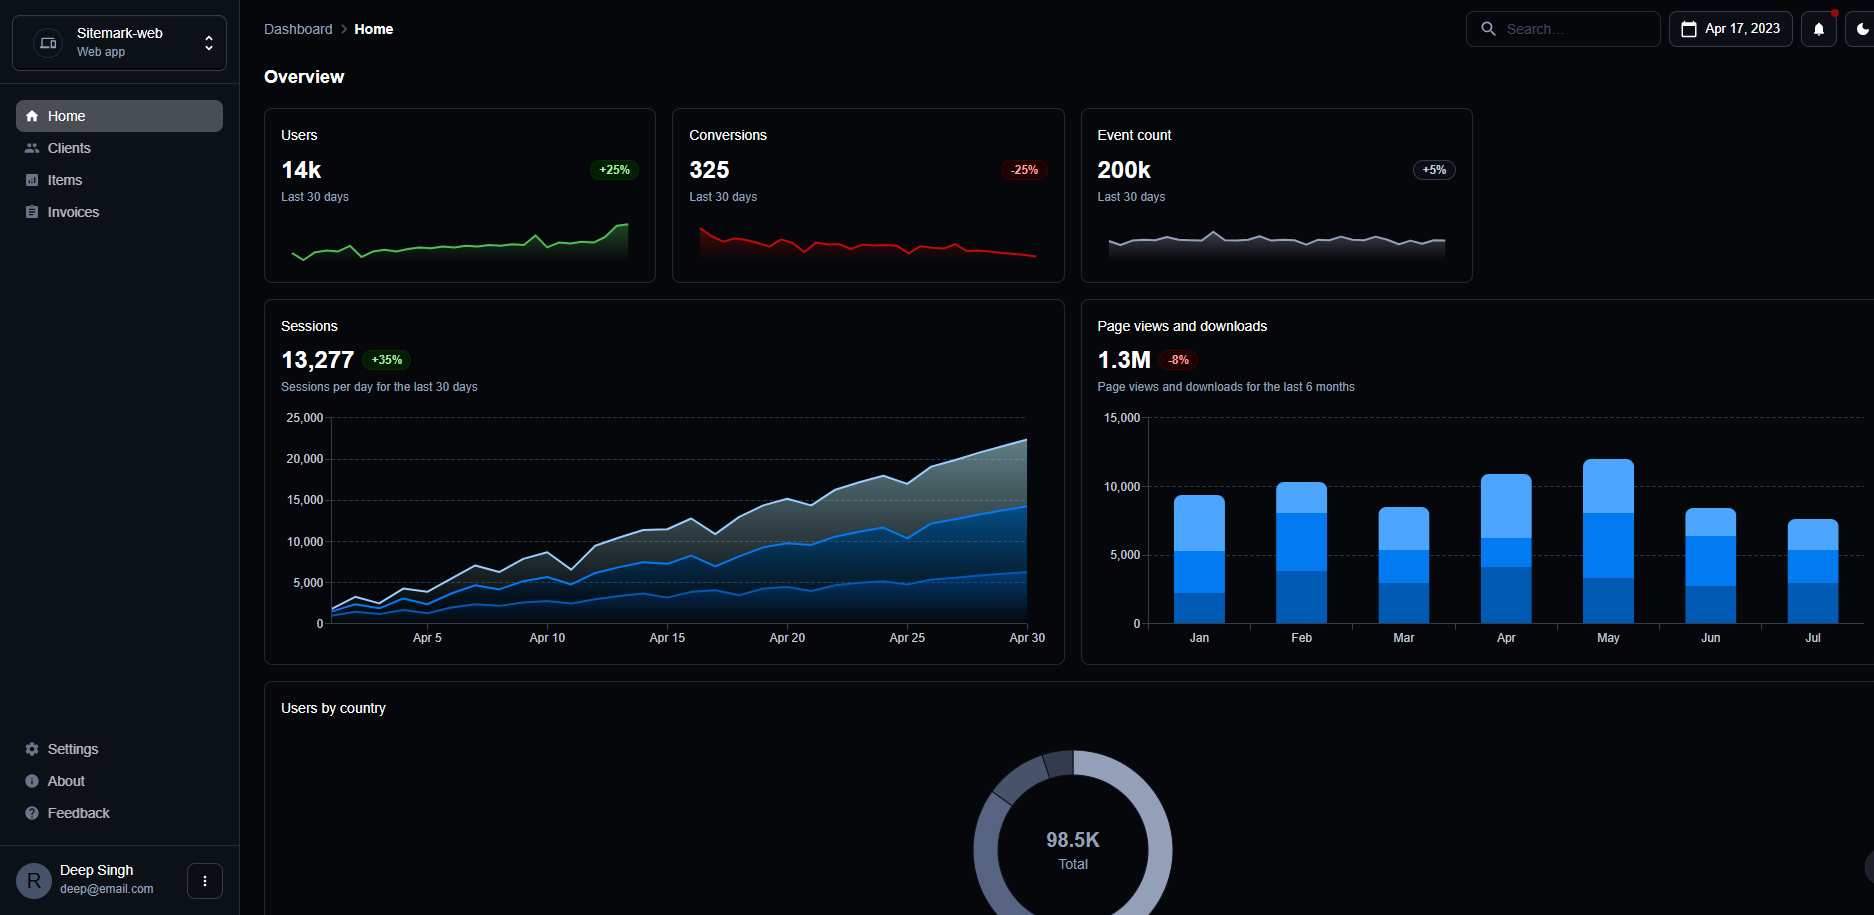Click the Feedback question mark icon
This screenshot has width=1874, height=915.
point(32,813)
